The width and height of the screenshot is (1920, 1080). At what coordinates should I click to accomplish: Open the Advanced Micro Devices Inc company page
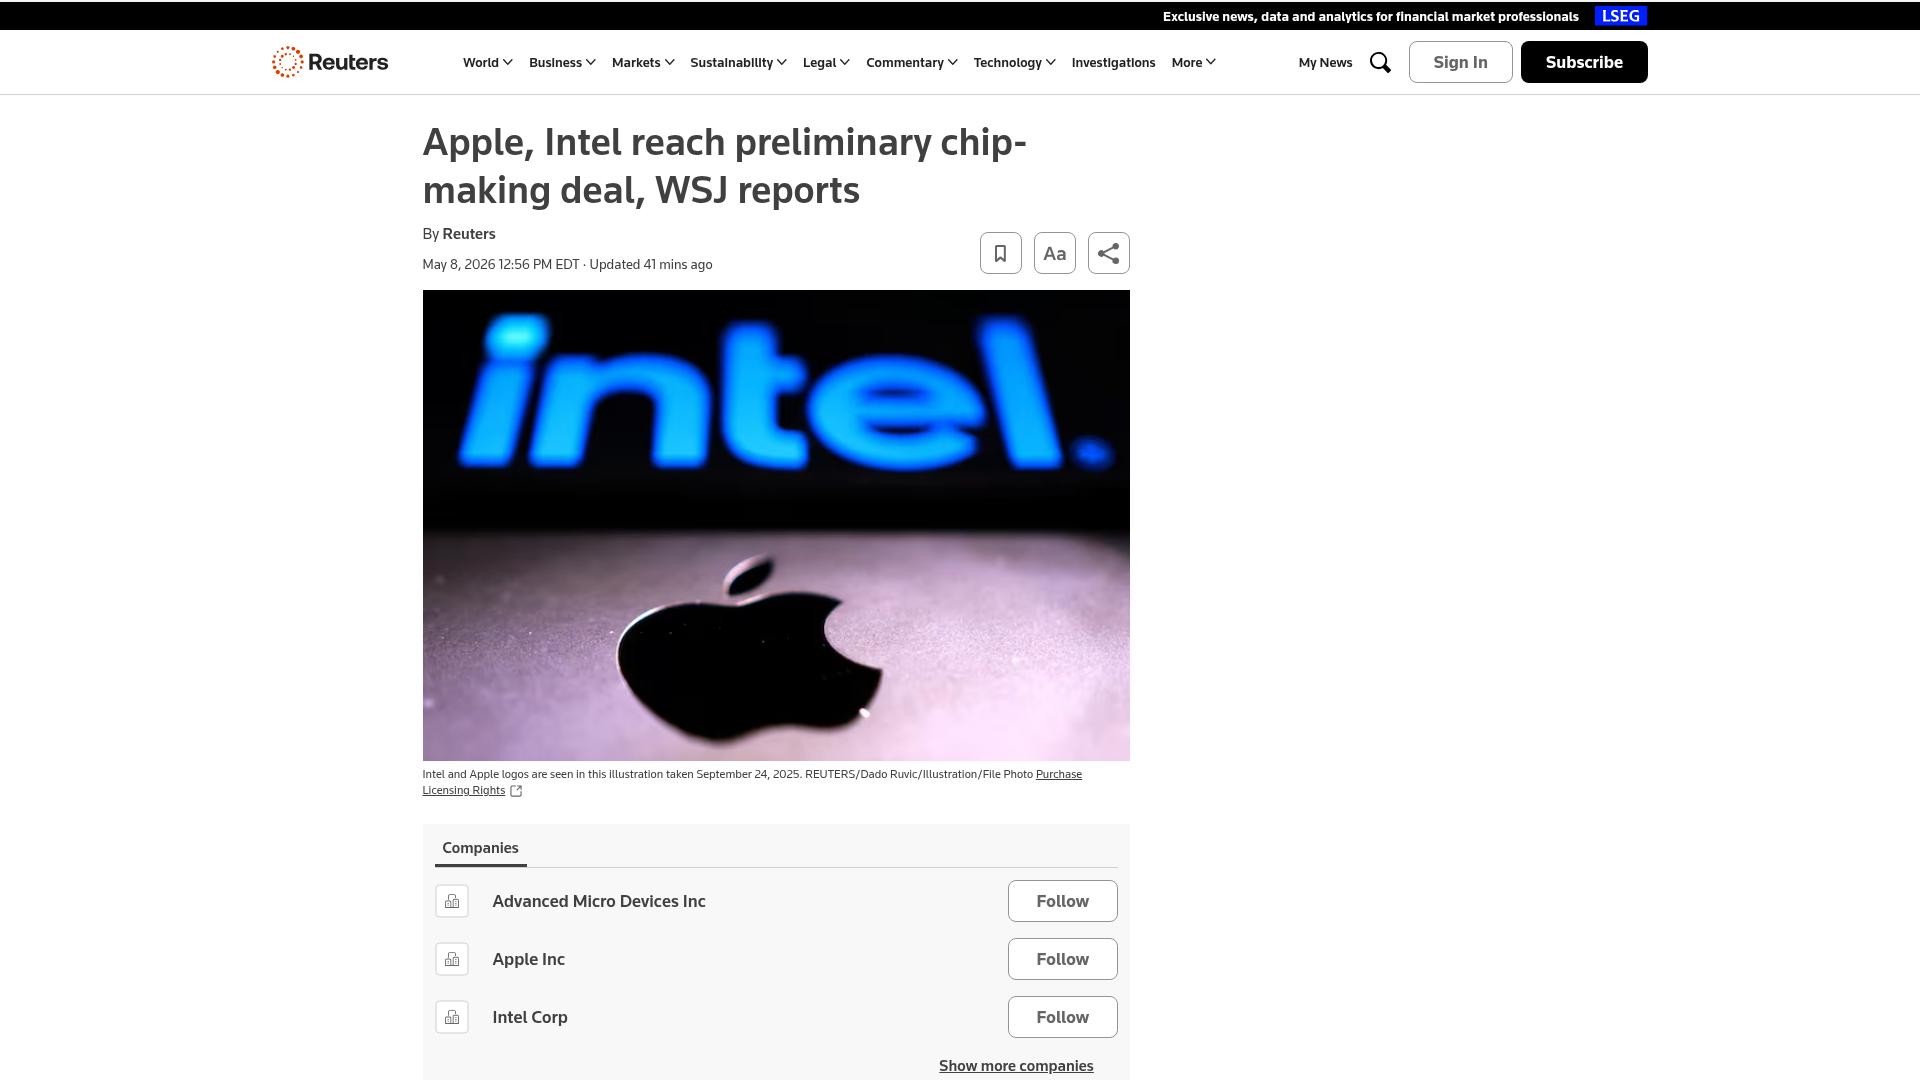(x=599, y=901)
